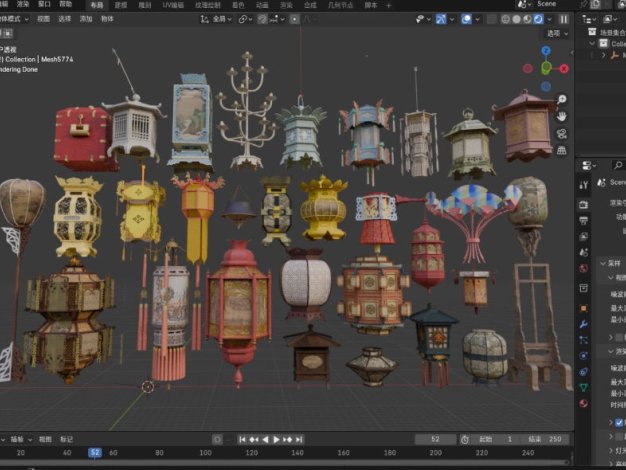Open the Render properties tab icon
This screenshot has width=626, height=470.
point(584,204)
